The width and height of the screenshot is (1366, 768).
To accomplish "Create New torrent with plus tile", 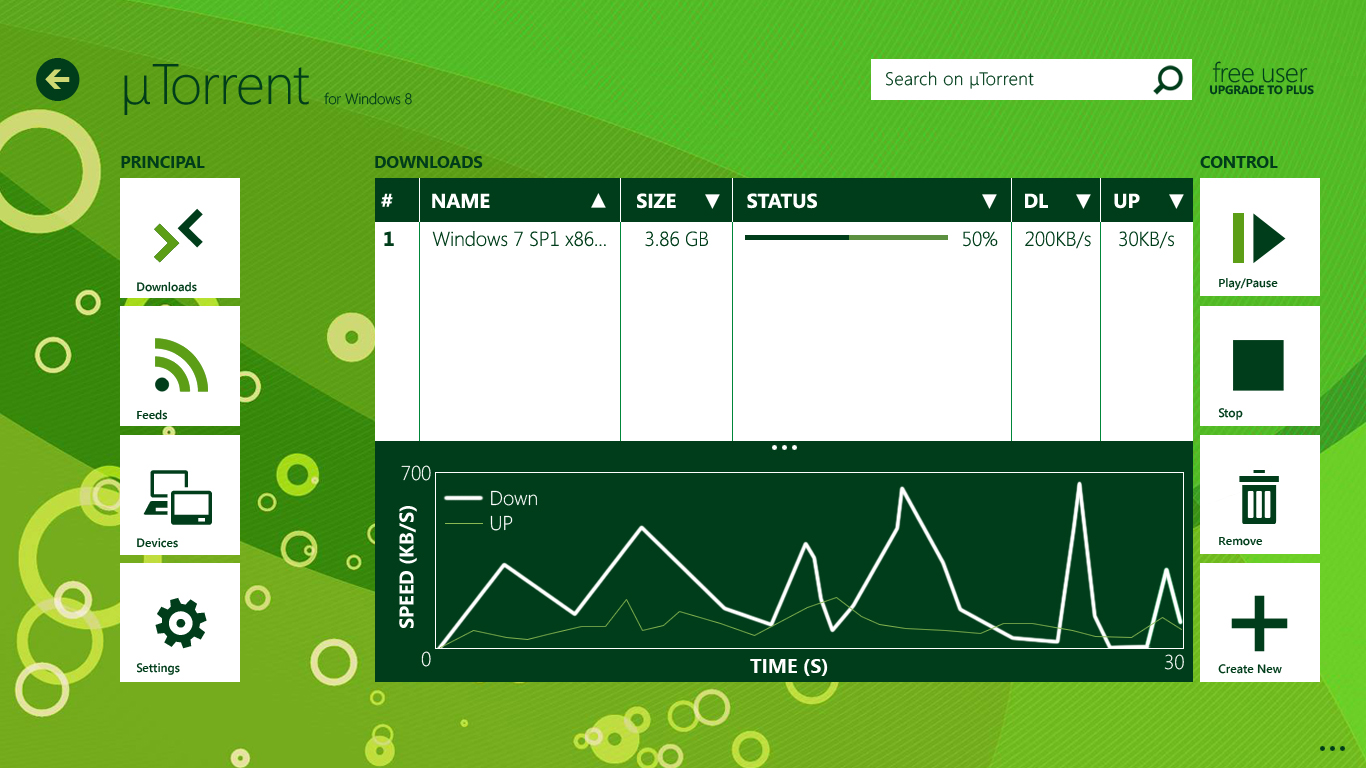I will point(1260,622).
